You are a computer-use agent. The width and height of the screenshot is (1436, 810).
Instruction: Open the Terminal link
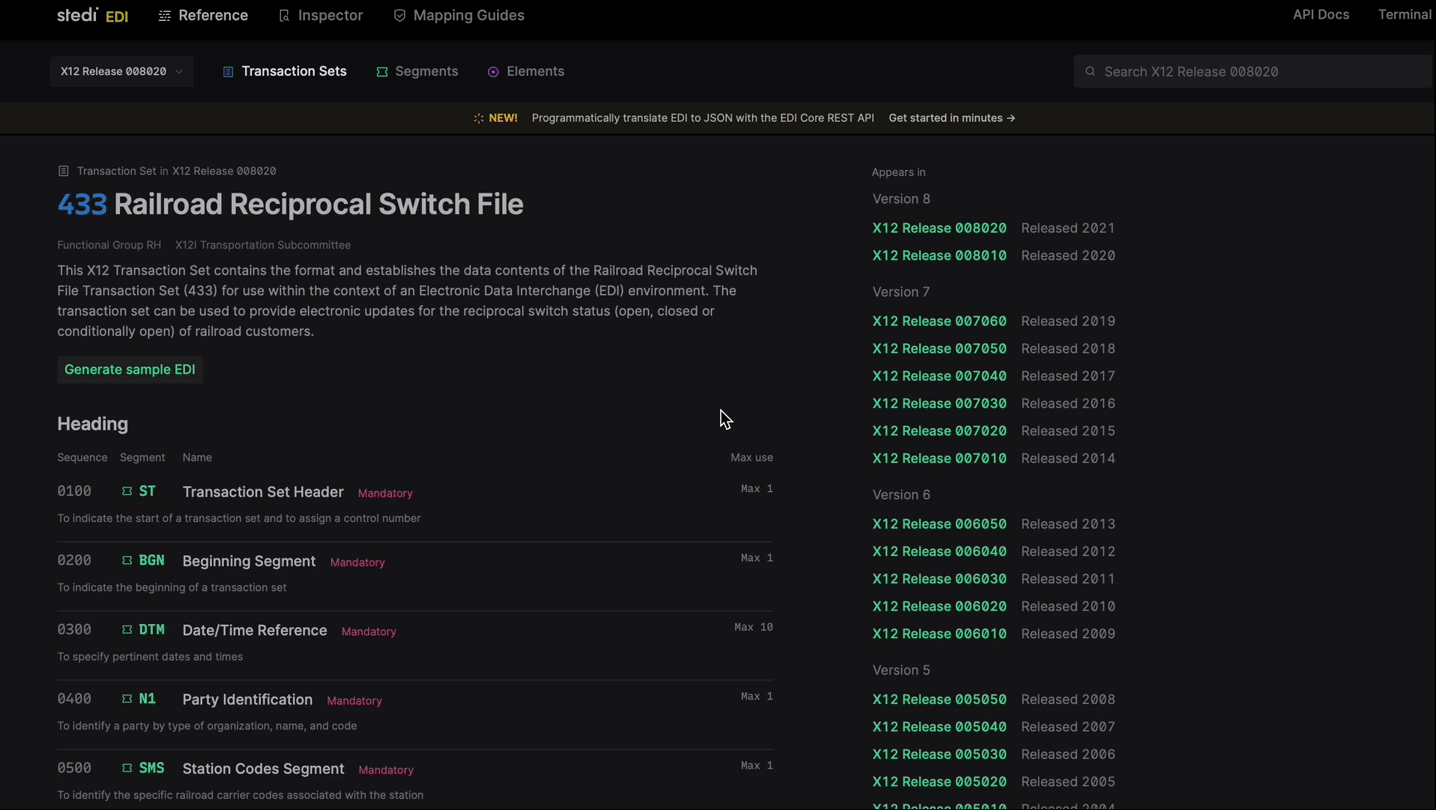(x=1405, y=15)
